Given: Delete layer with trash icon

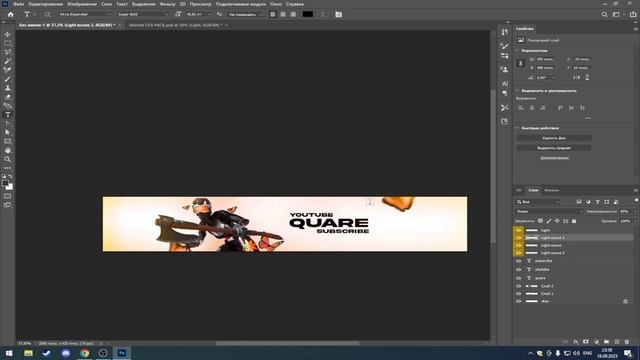Looking at the screenshot, I should [x=627, y=342].
